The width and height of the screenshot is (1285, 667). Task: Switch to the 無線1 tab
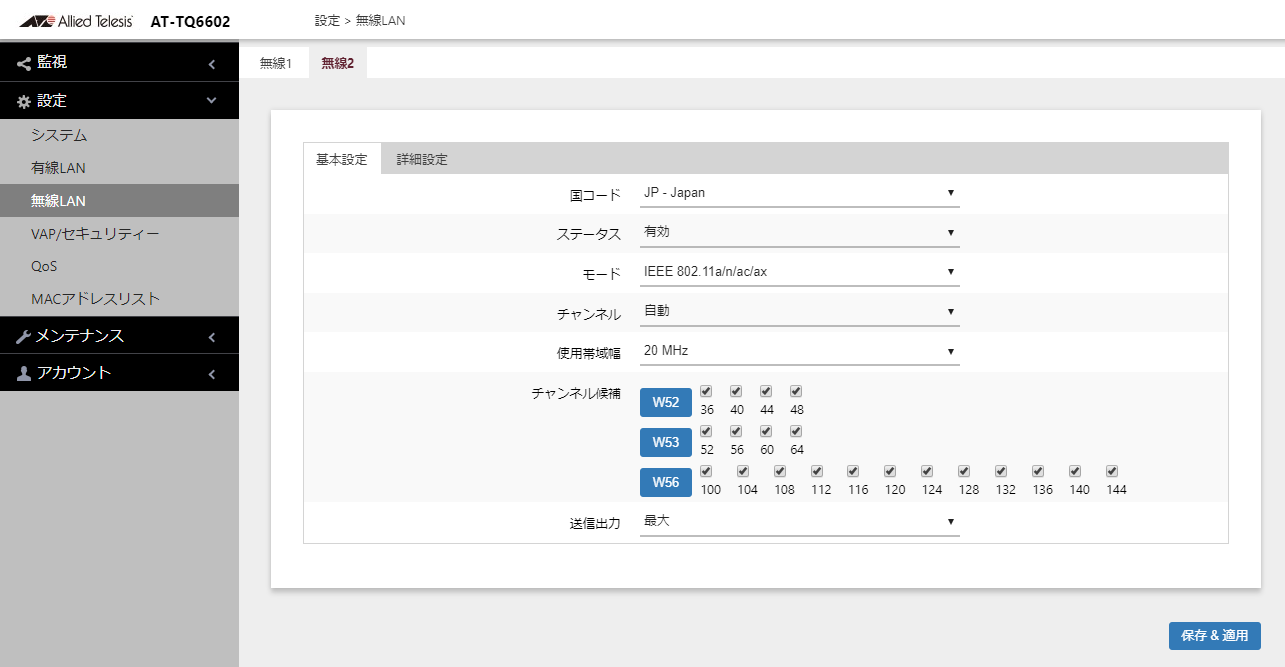[275, 63]
